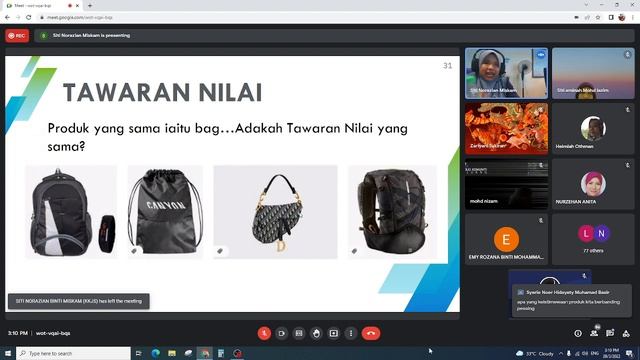Viewport: 640px width, 360px height.
Task: Click the taskbar clock and date
Action: 611,353
